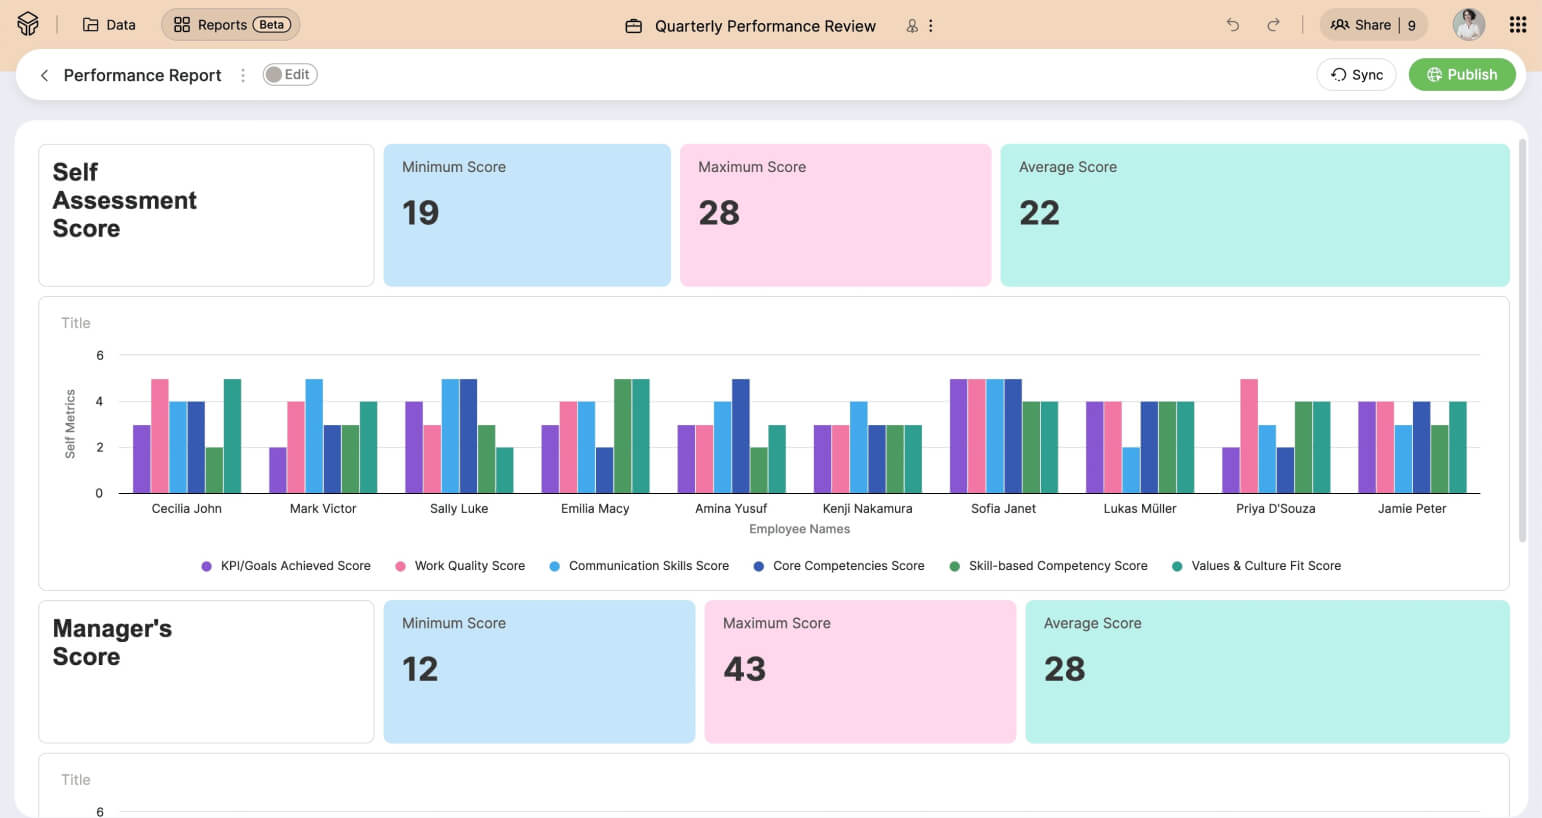Click the briefcase icon beside Quarterly Performance Review
This screenshot has height=818, width=1542.
[x=633, y=26]
